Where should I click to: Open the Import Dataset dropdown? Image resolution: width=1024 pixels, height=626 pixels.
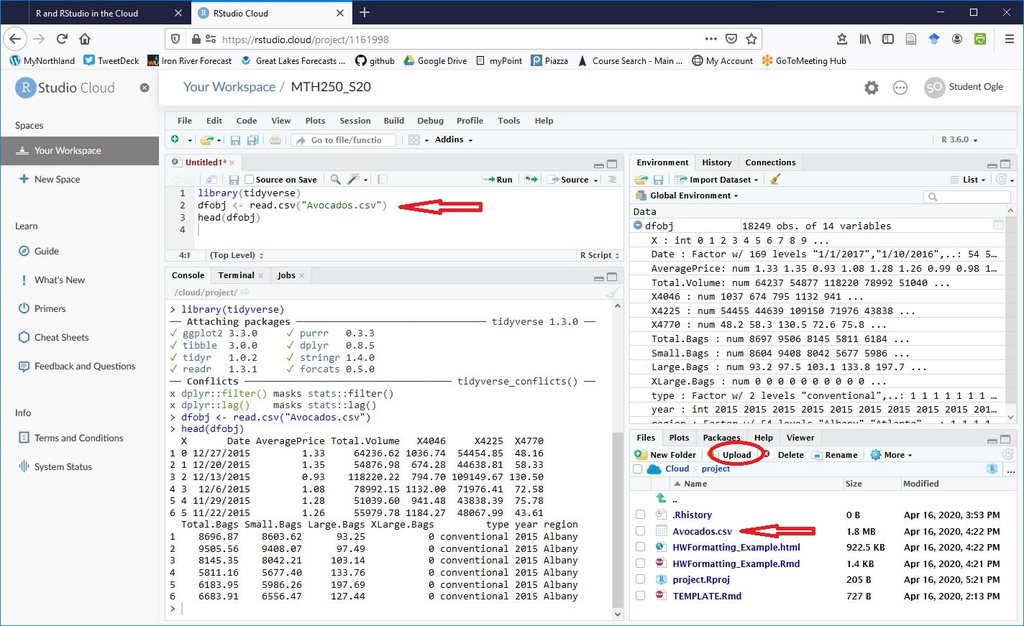click(717, 180)
